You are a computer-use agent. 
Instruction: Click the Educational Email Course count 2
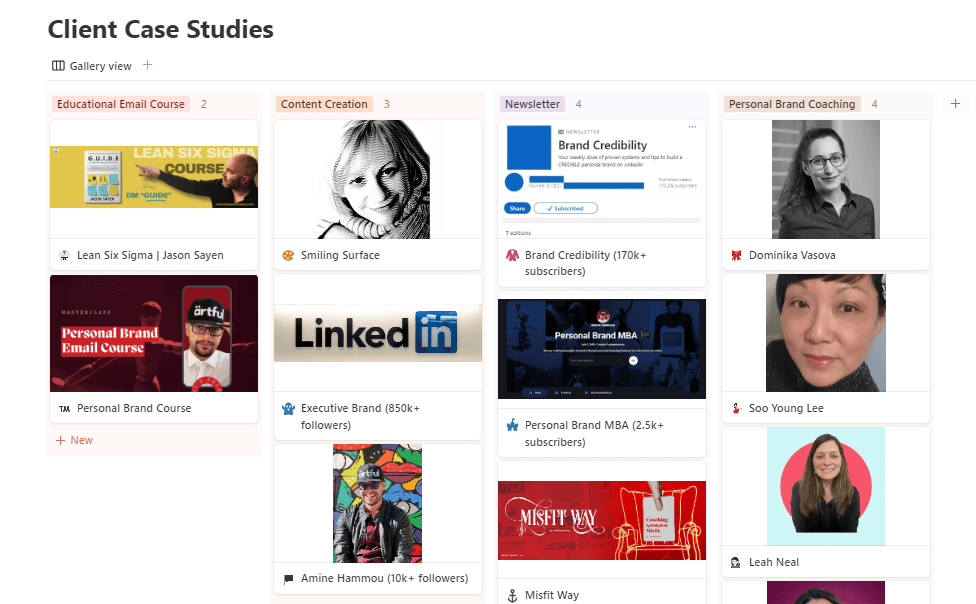(204, 104)
